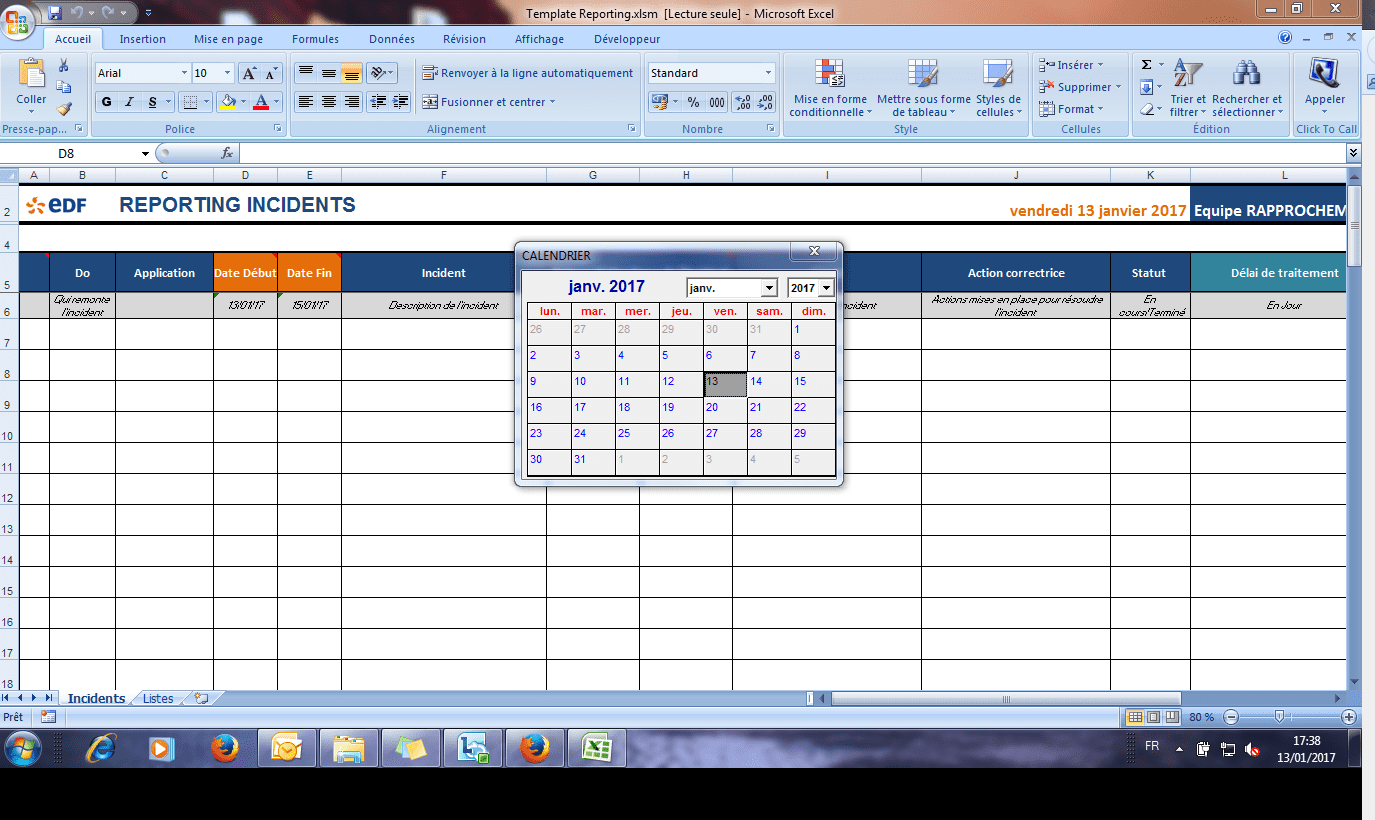Increase the indent
The width and height of the screenshot is (1375, 820).
coord(401,102)
